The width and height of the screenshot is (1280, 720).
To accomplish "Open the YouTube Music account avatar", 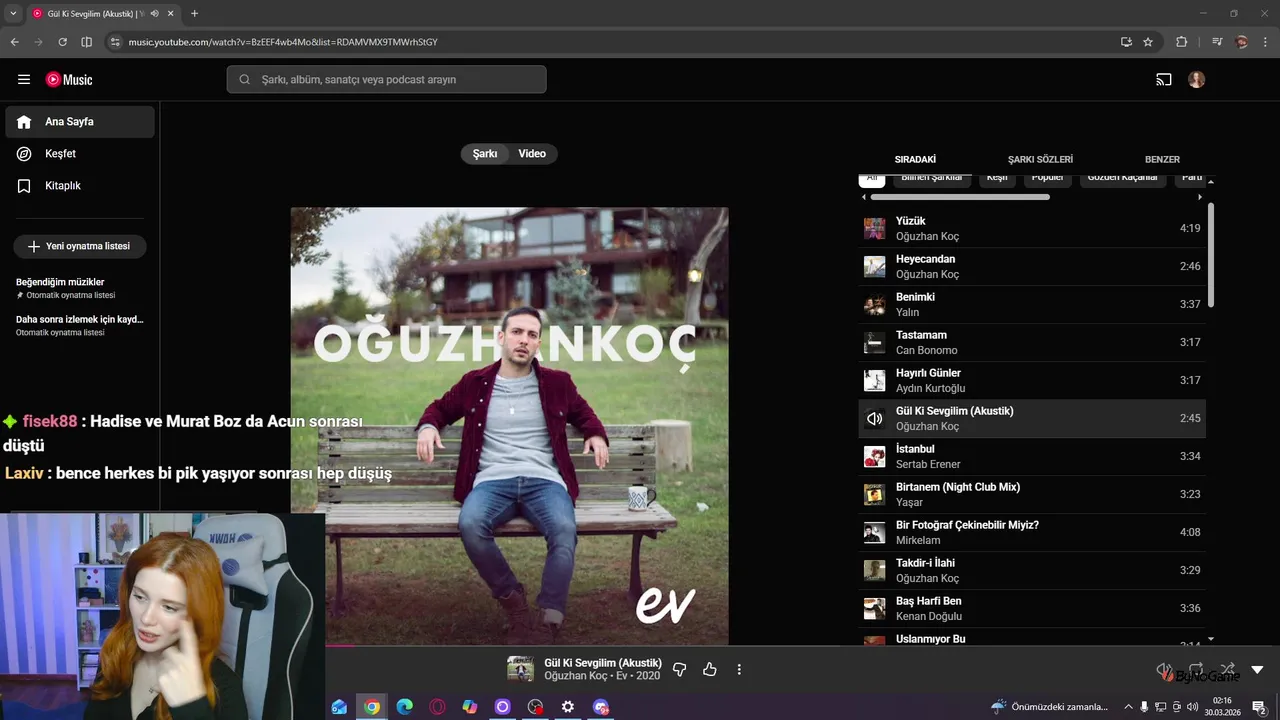I will (x=1197, y=80).
